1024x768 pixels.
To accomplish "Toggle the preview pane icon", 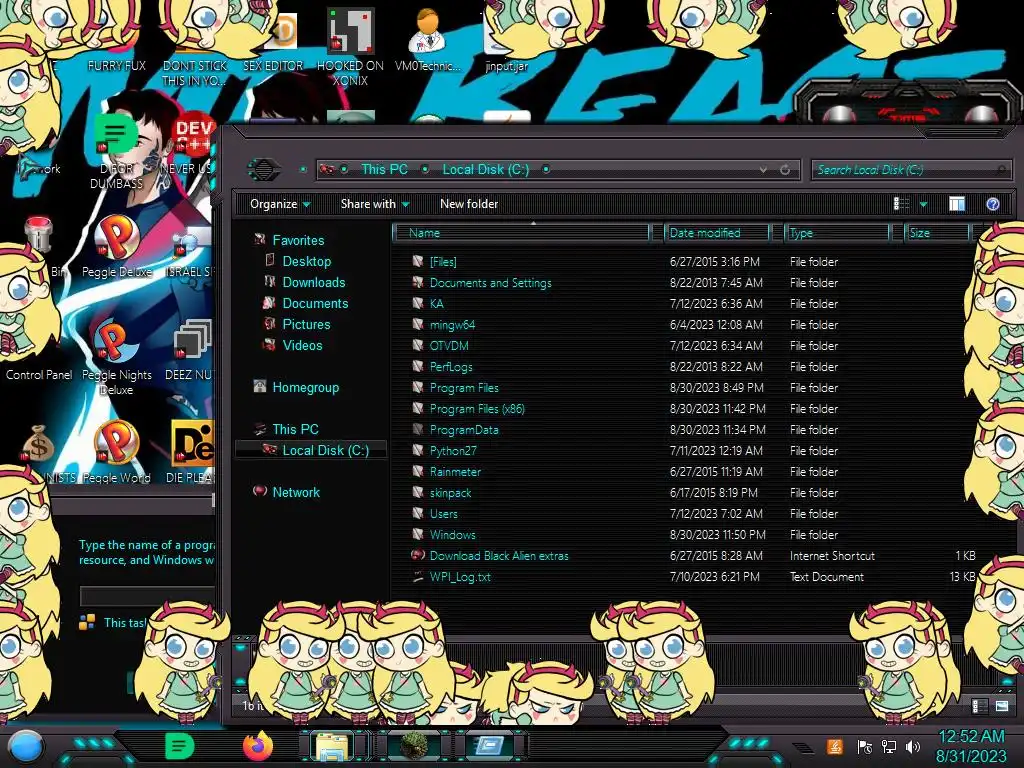I will pyautogui.click(x=957, y=204).
